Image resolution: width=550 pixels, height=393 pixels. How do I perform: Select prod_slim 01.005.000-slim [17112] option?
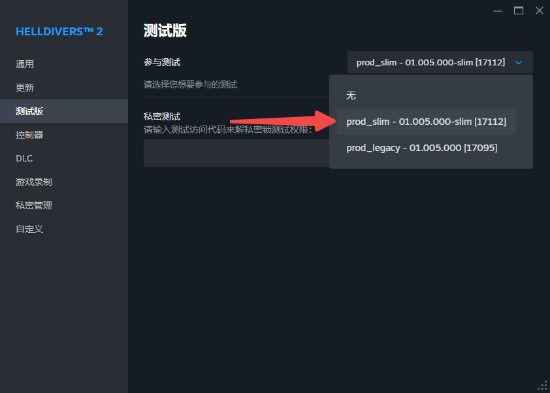[x=426, y=122]
